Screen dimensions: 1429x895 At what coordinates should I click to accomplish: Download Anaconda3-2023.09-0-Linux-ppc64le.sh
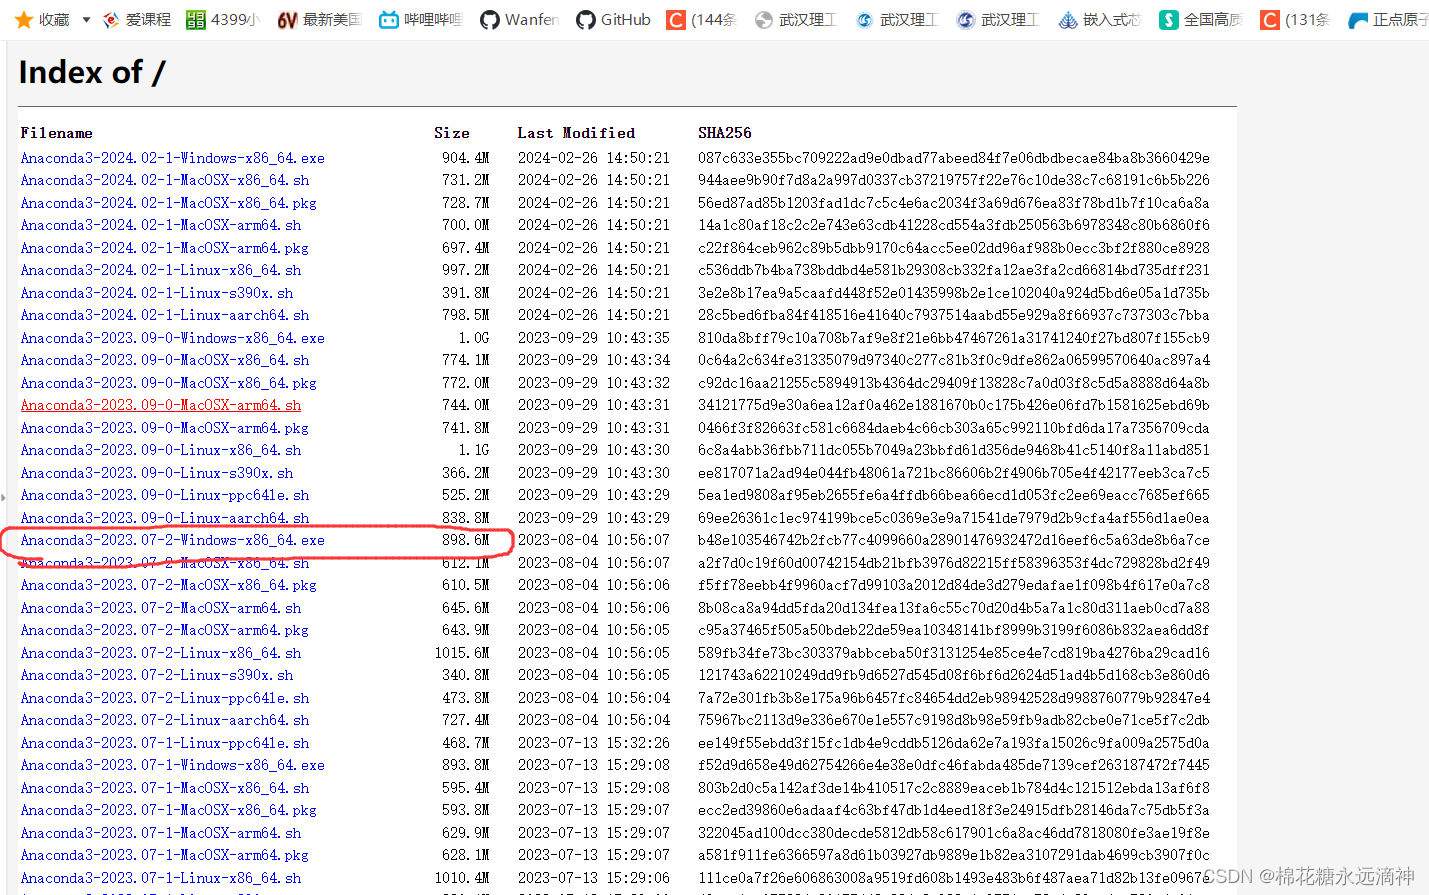click(x=164, y=495)
